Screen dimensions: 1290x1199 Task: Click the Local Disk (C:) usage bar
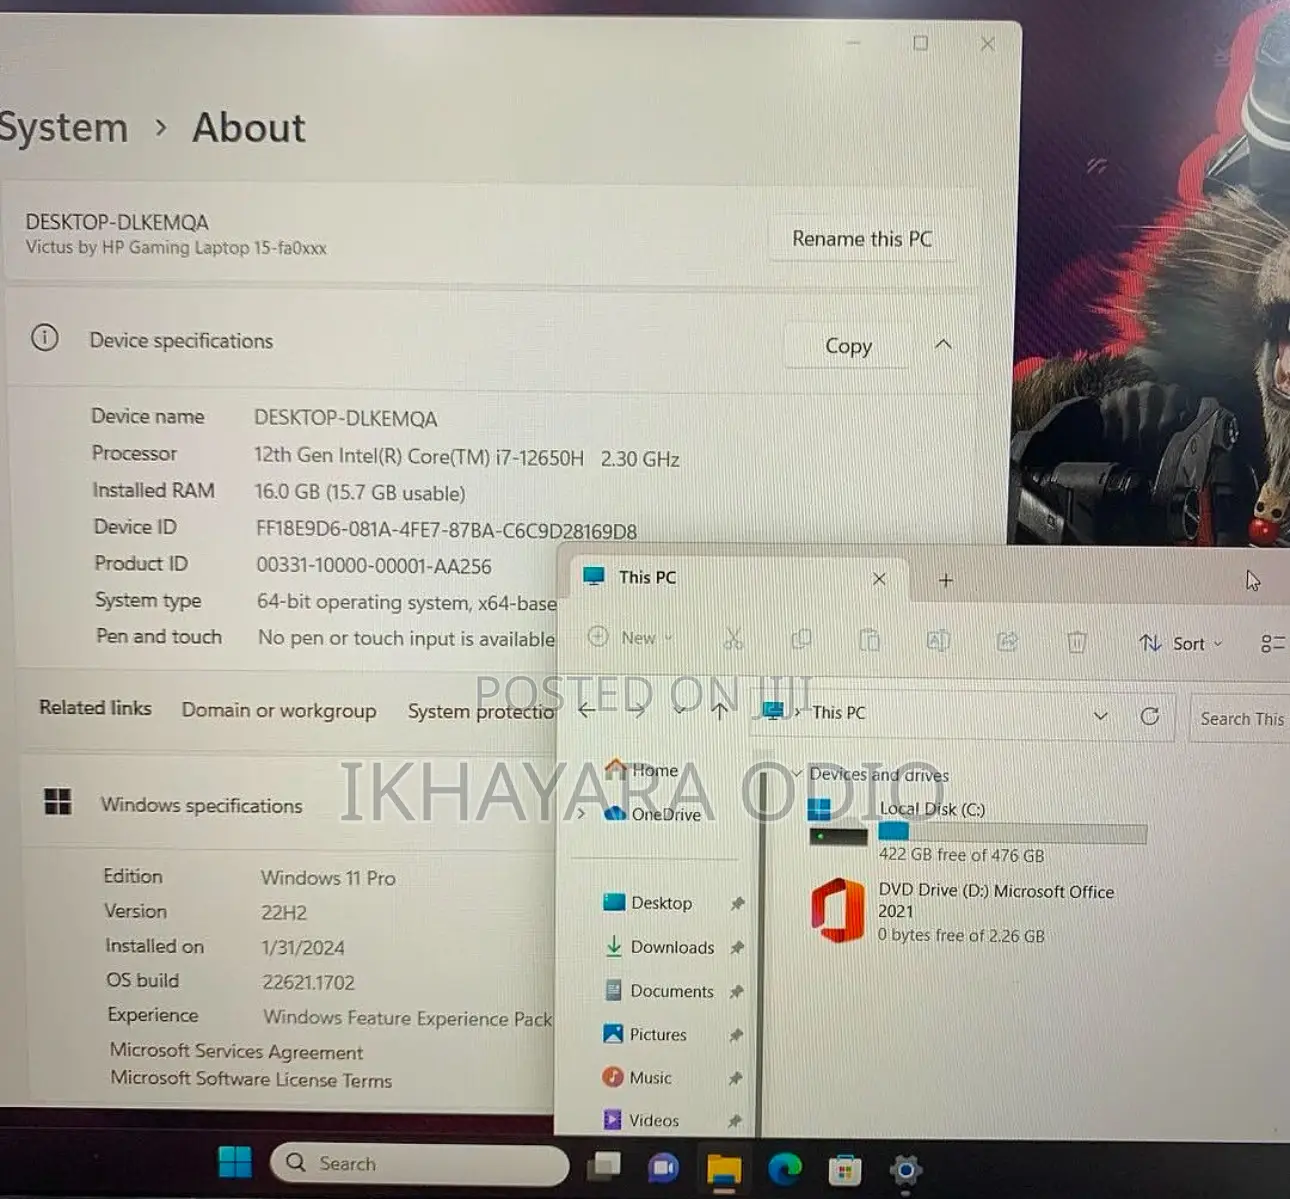pyautogui.click(x=1012, y=833)
